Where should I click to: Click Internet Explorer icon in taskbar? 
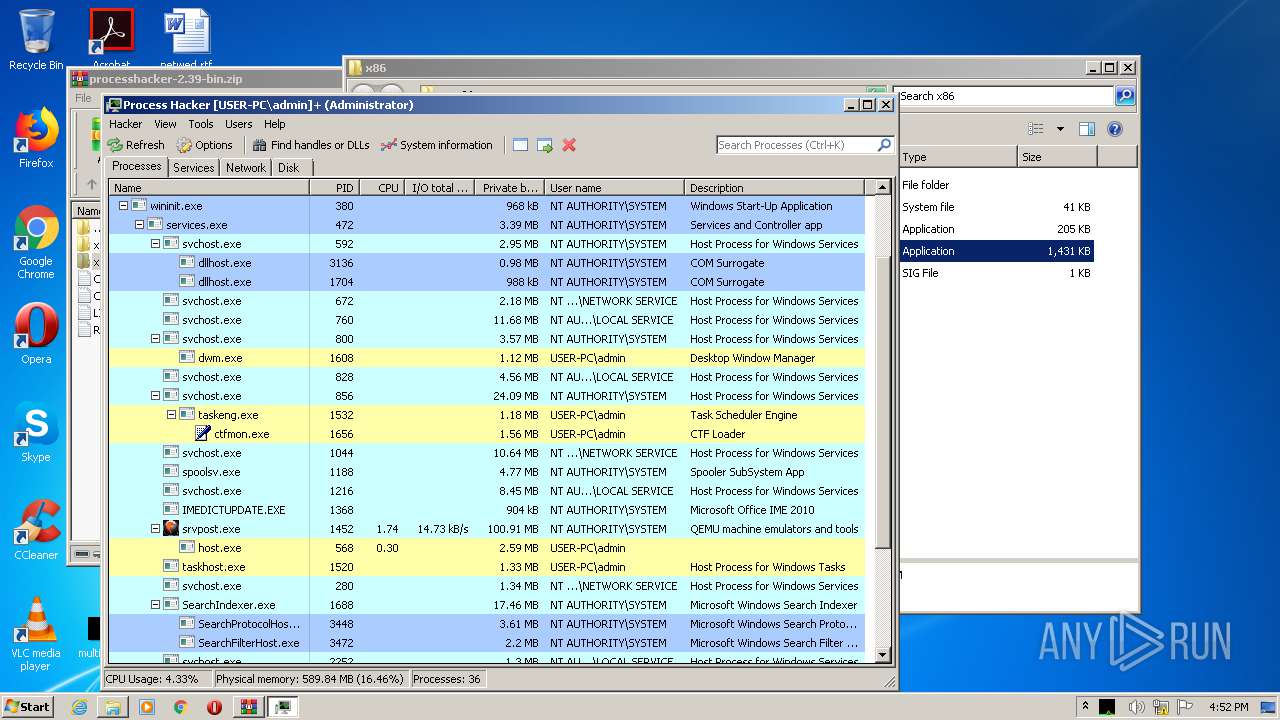click(x=79, y=707)
